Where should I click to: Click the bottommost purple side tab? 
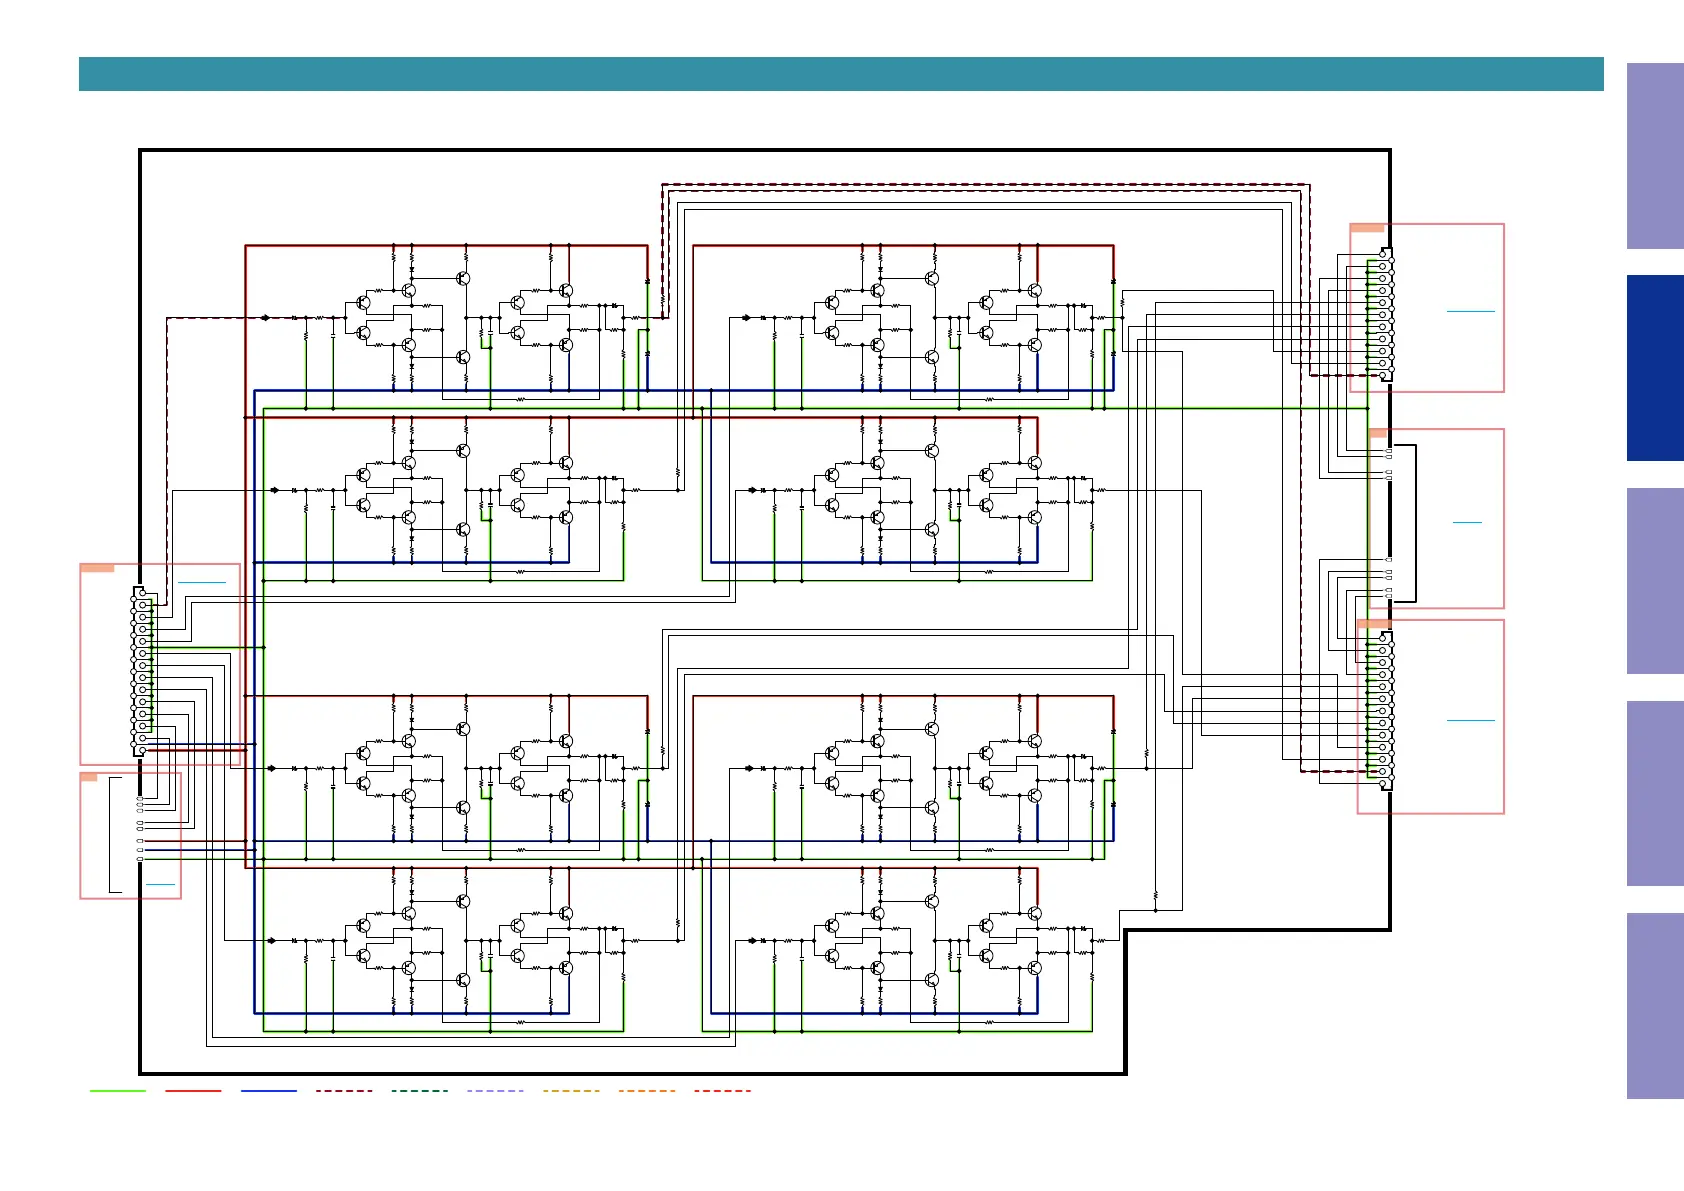pos(1654,1005)
